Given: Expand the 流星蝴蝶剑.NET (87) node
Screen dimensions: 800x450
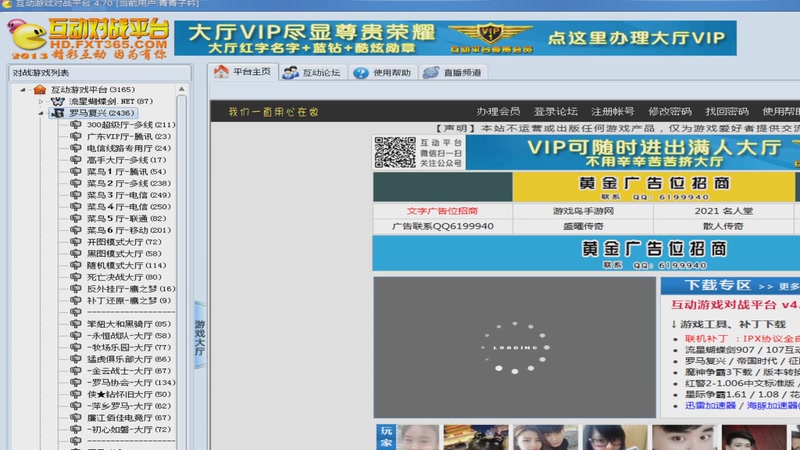Looking at the screenshot, I should pyautogui.click(x=41, y=102).
